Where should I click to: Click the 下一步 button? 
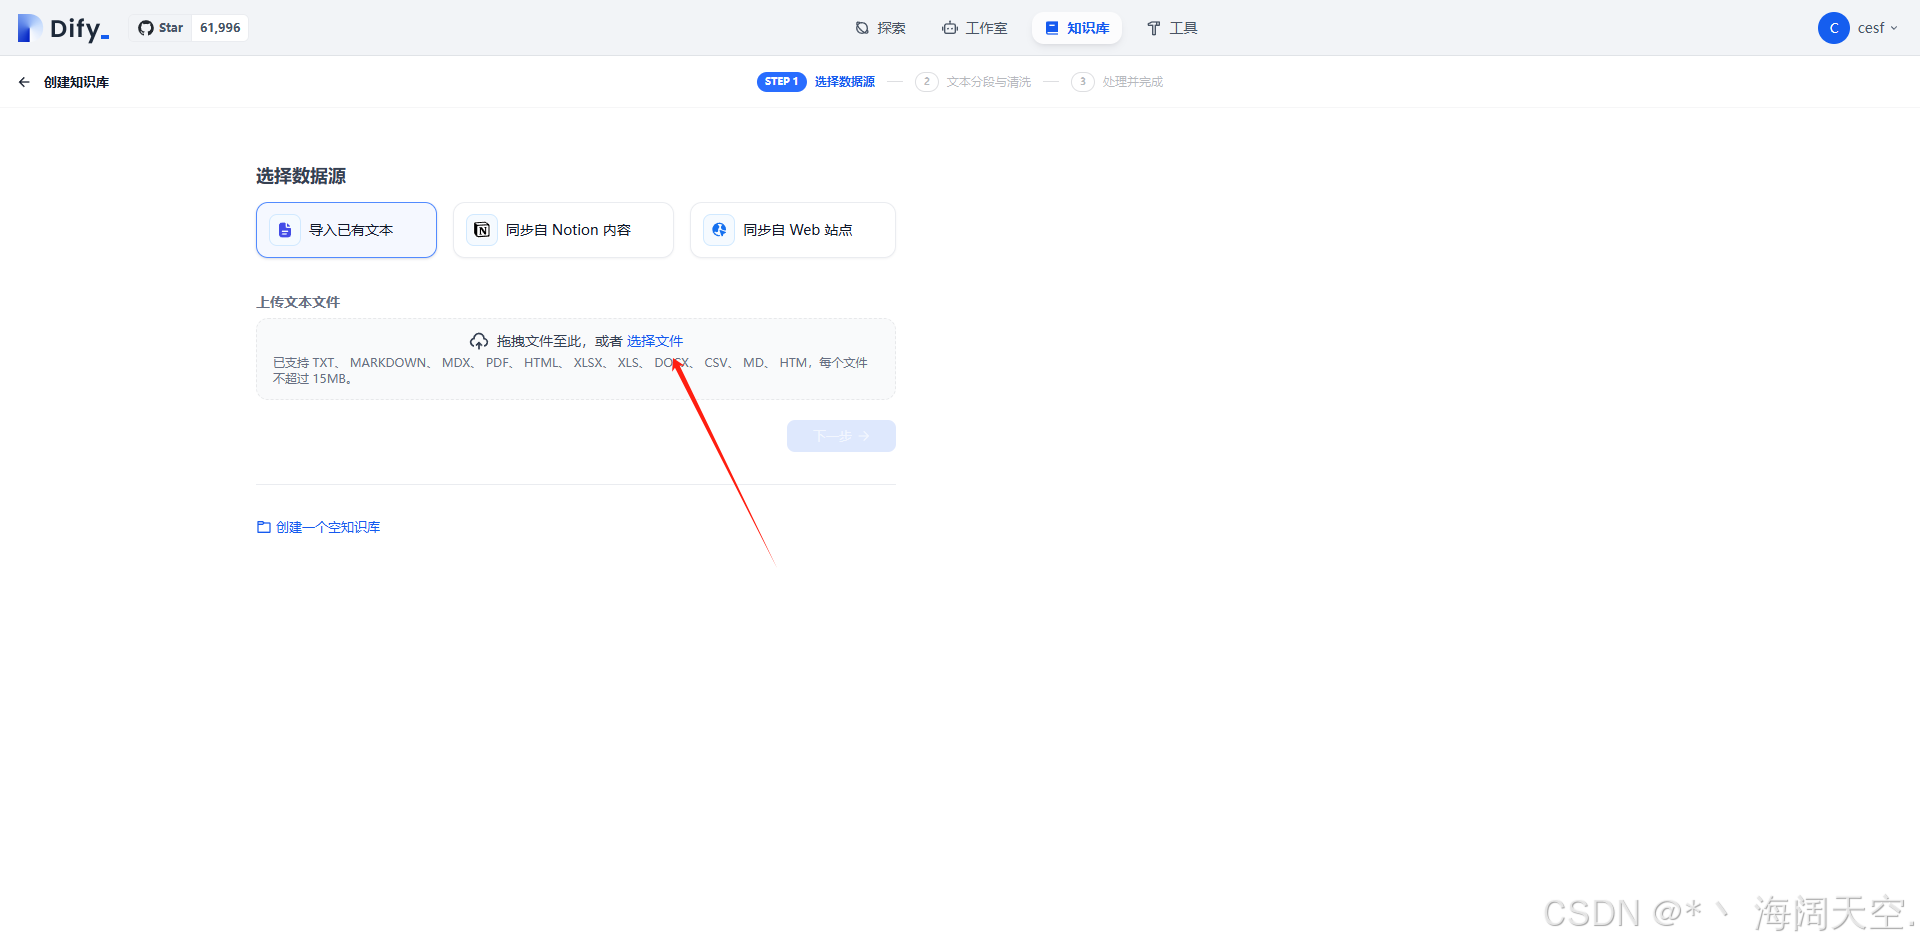click(841, 436)
